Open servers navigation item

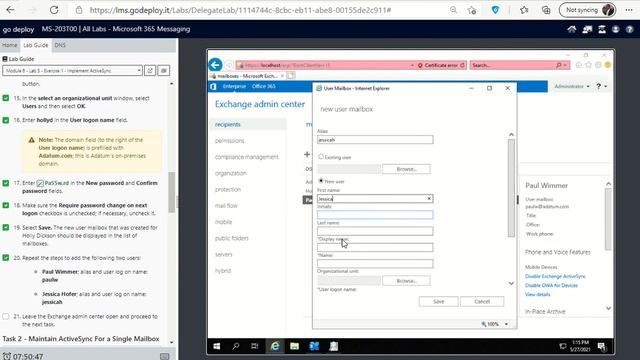[224, 255]
